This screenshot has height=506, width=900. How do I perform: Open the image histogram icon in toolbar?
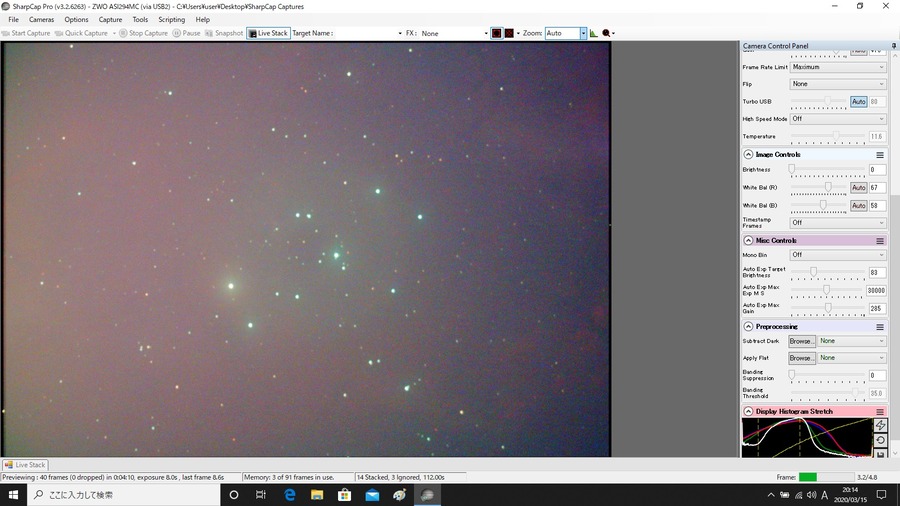coord(593,33)
